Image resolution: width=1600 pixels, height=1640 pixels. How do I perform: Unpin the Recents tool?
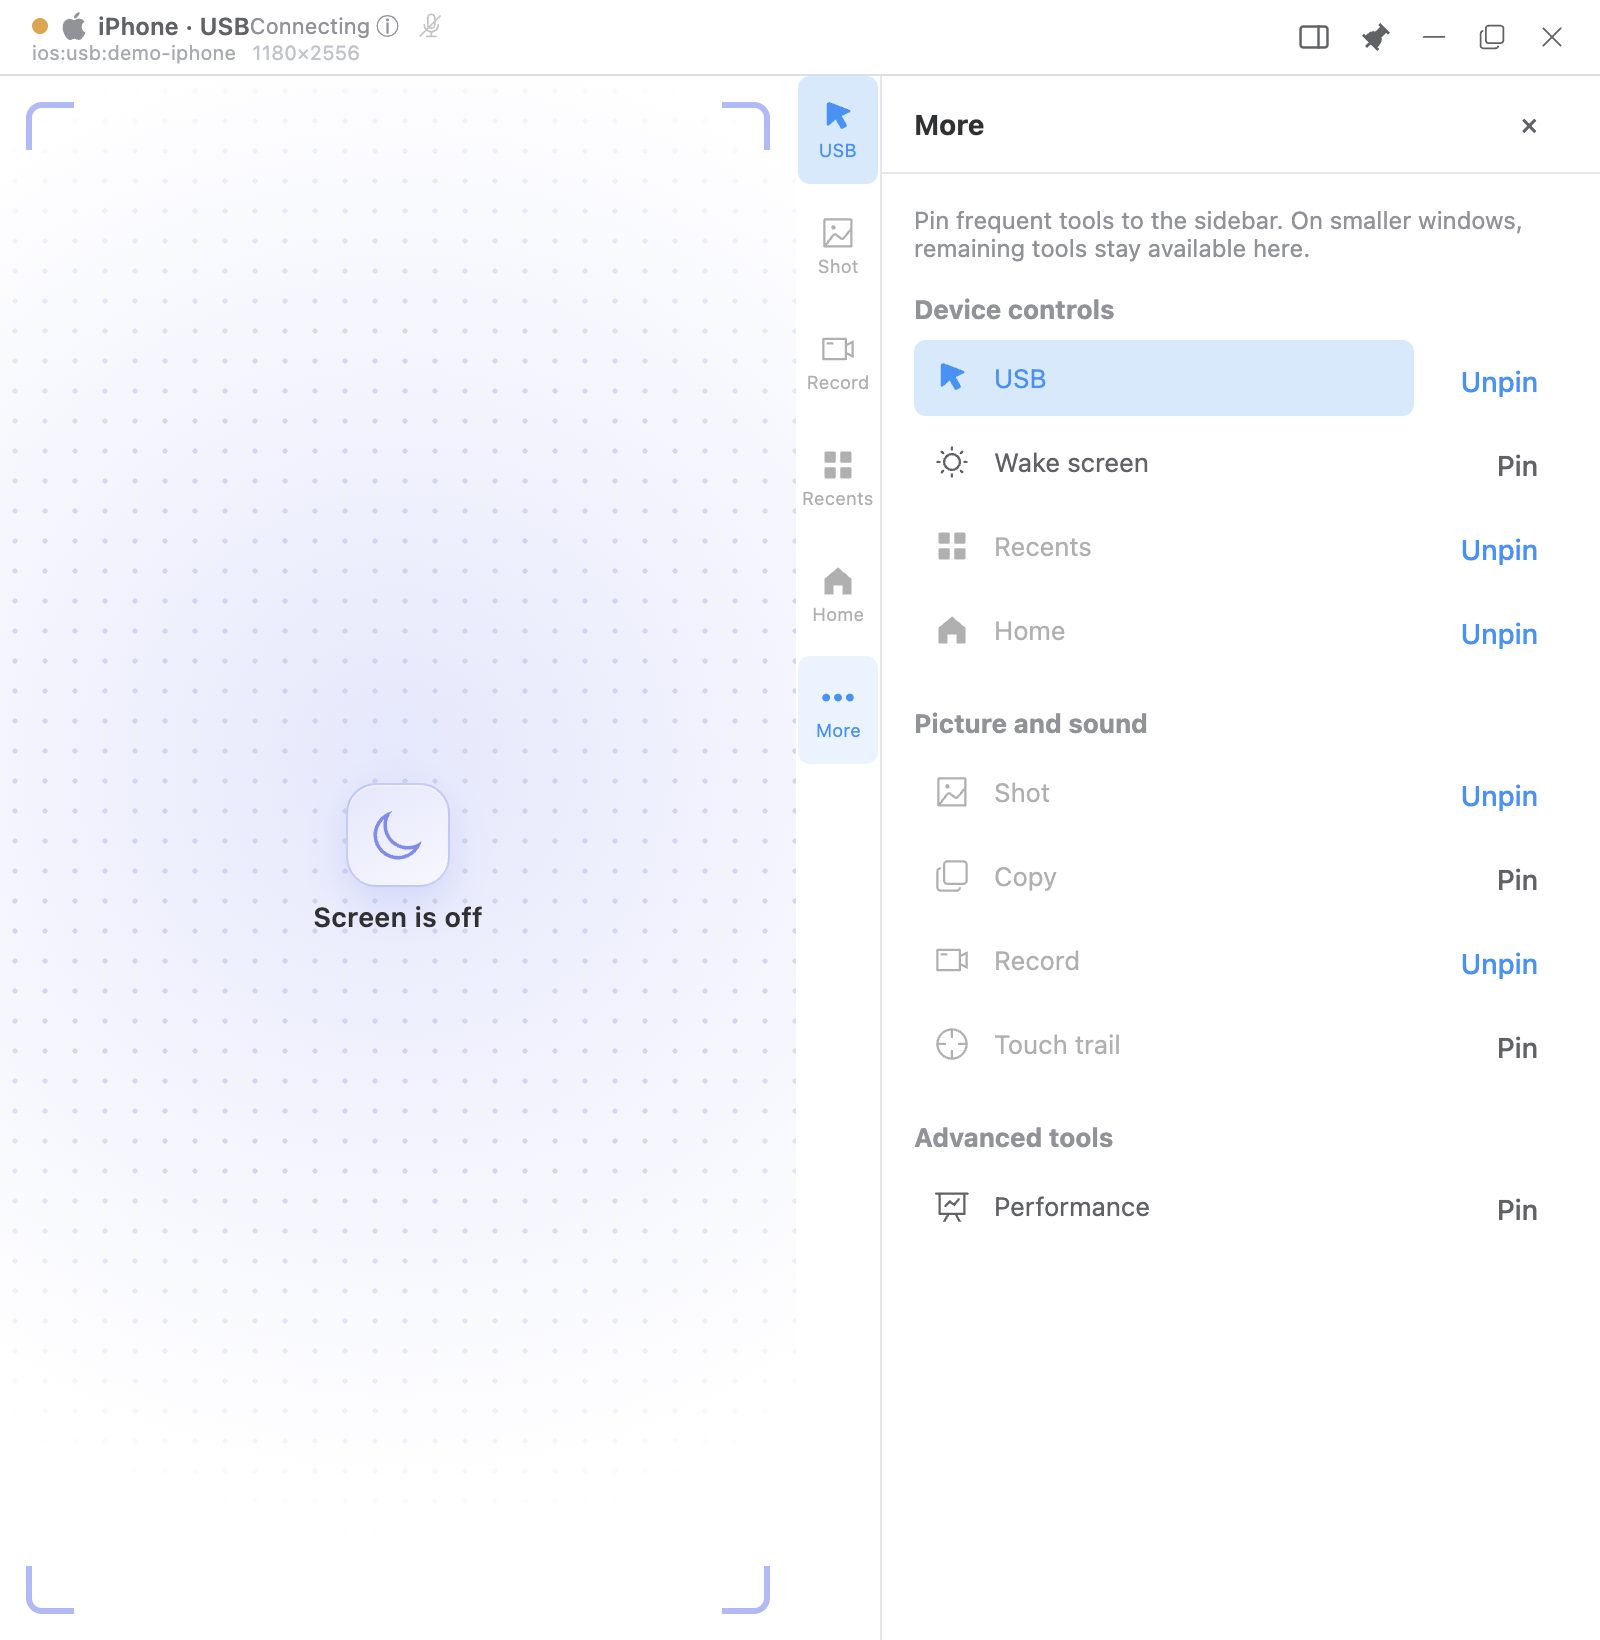click(x=1499, y=550)
